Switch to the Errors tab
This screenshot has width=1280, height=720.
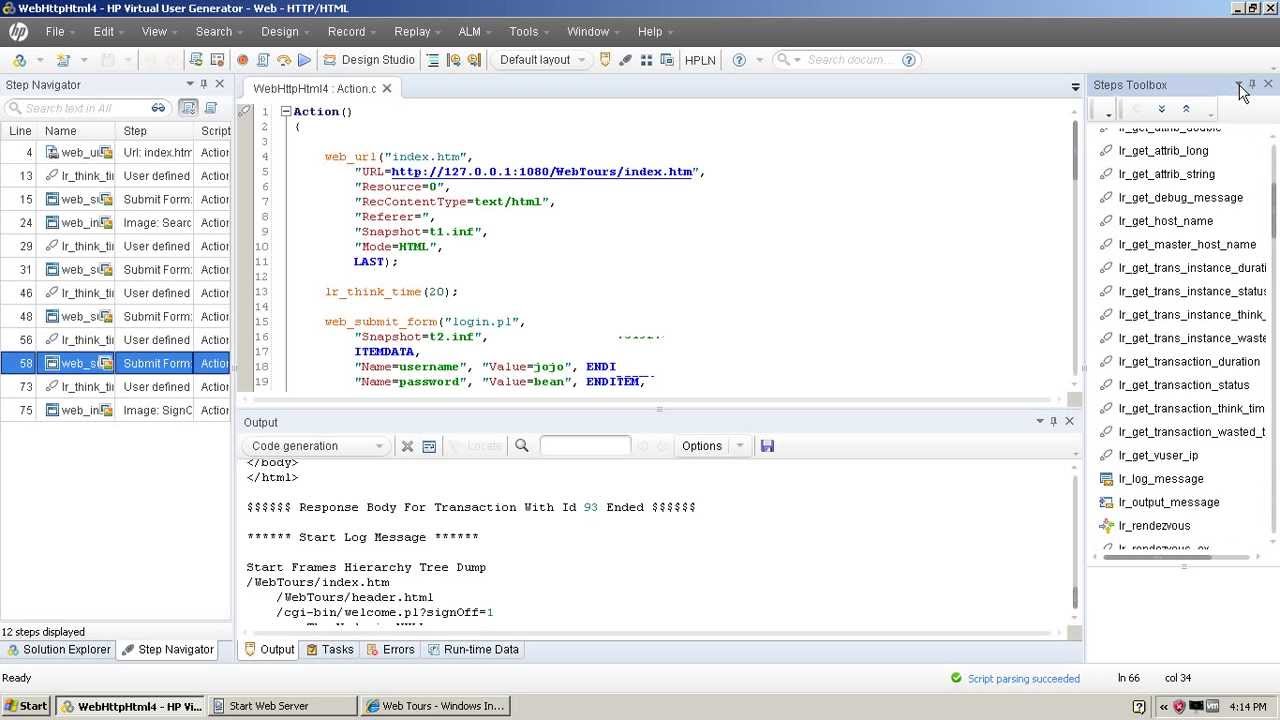390,650
